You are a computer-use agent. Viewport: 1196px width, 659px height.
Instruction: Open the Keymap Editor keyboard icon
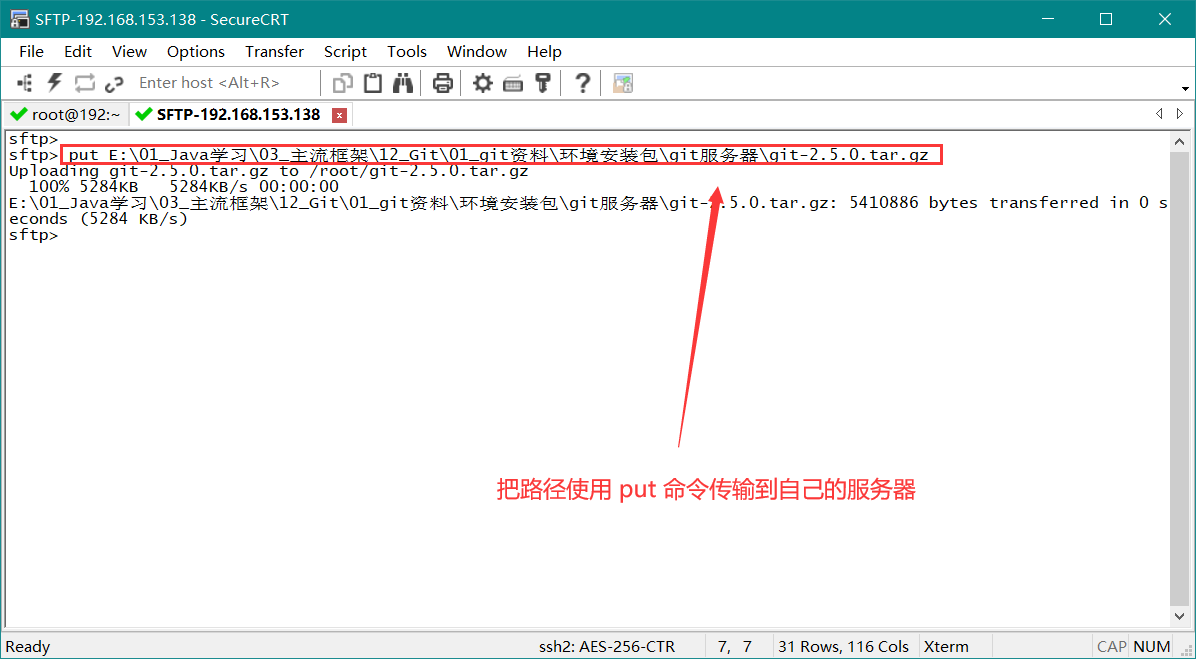513,83
